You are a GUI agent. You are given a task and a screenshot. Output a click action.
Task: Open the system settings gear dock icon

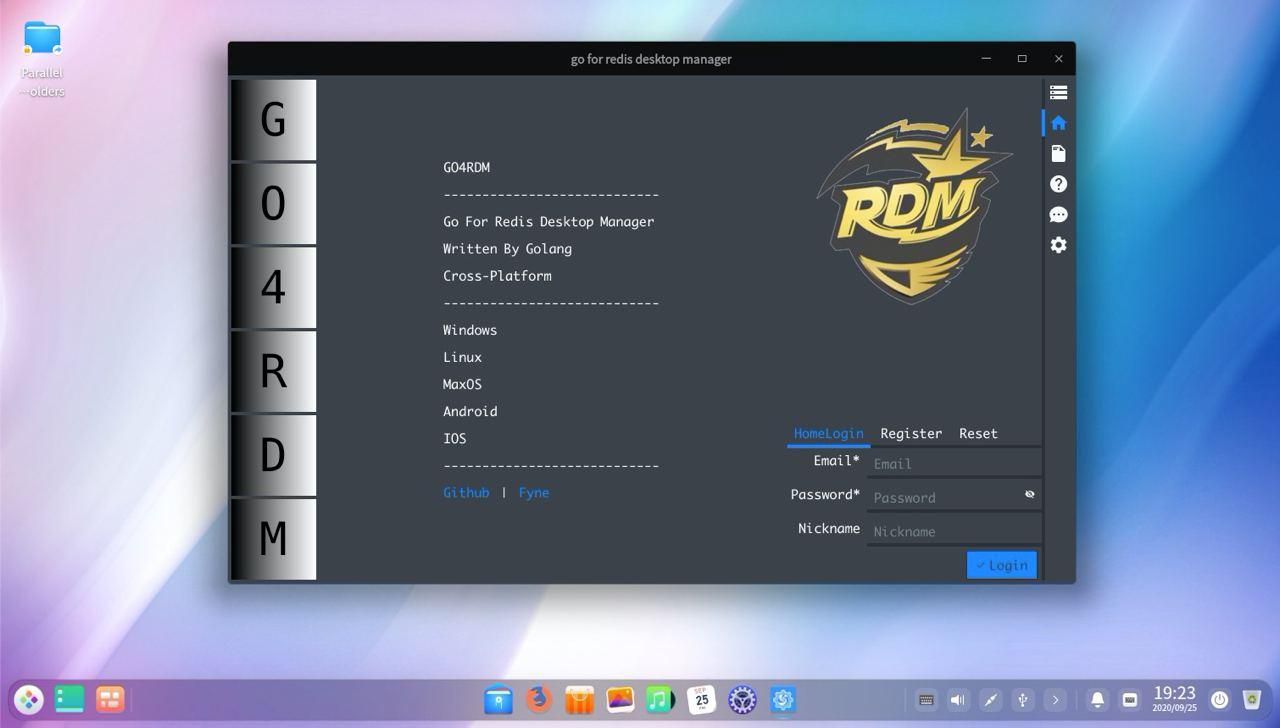[x=742, y=699]
